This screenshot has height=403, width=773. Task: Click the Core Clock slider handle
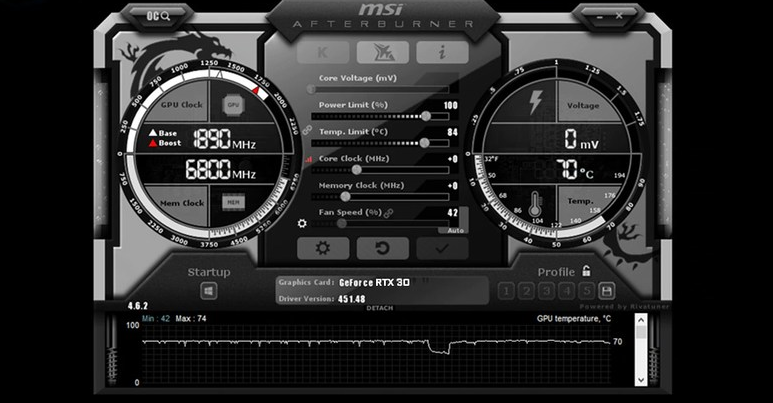tap(356, 170)
